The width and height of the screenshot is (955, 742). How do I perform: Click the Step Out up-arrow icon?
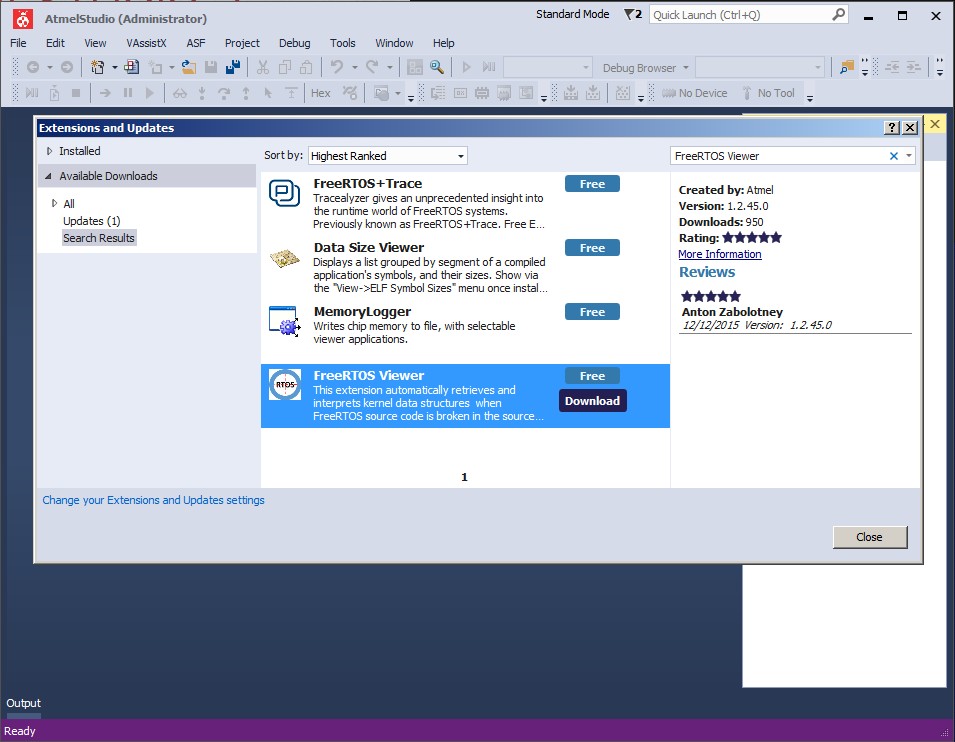coord(245,93)
